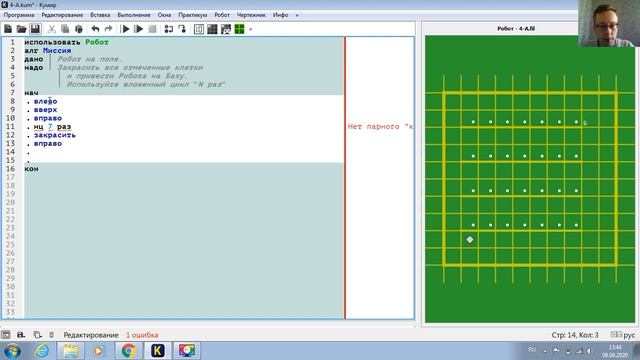Click the Step into toolbar icon
Viewport: 640px width, 360px height.
(x=182, y=29)
